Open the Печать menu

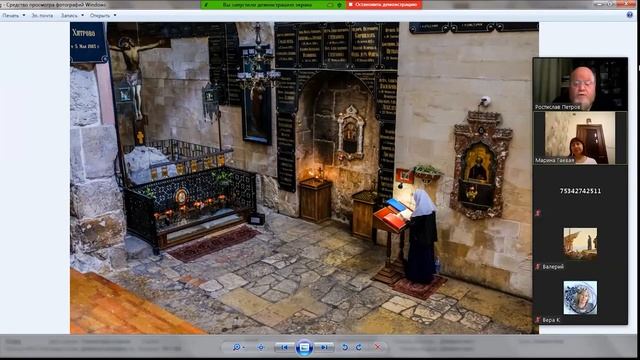[13, 16]
